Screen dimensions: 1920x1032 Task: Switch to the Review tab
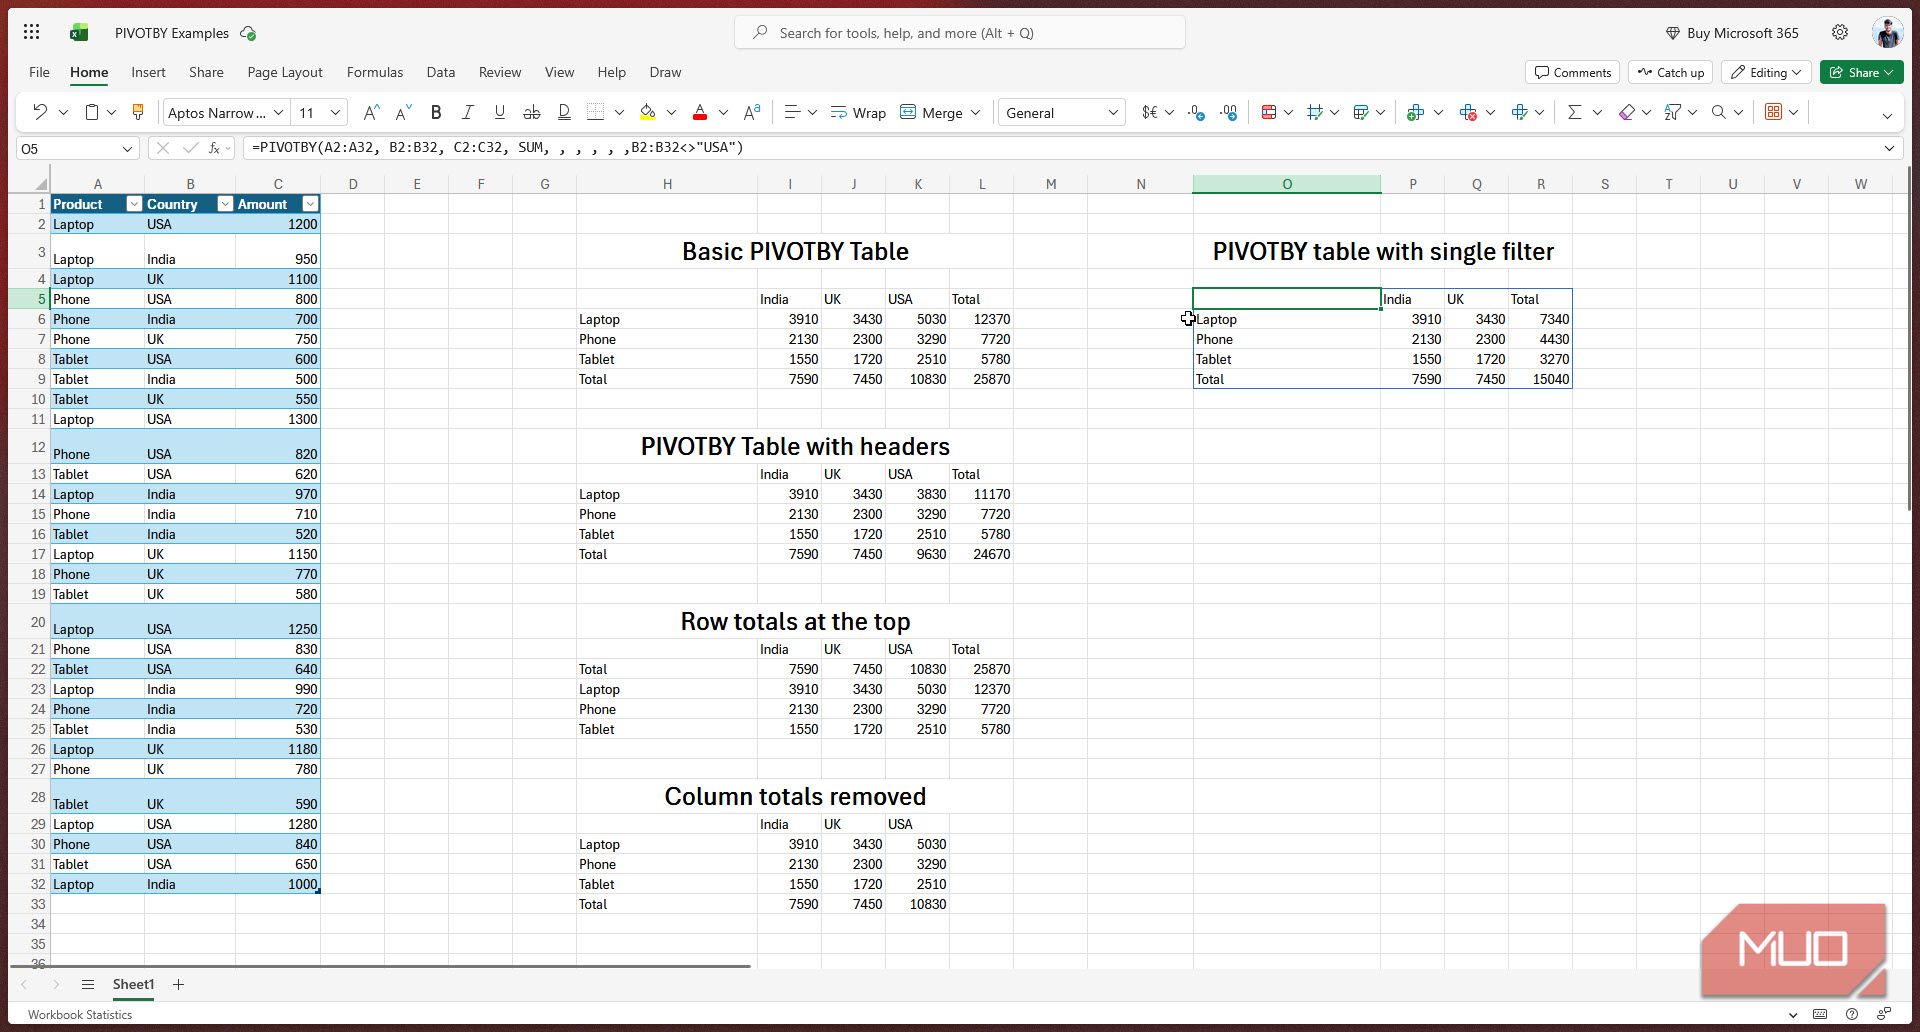[x=500, y=72]
